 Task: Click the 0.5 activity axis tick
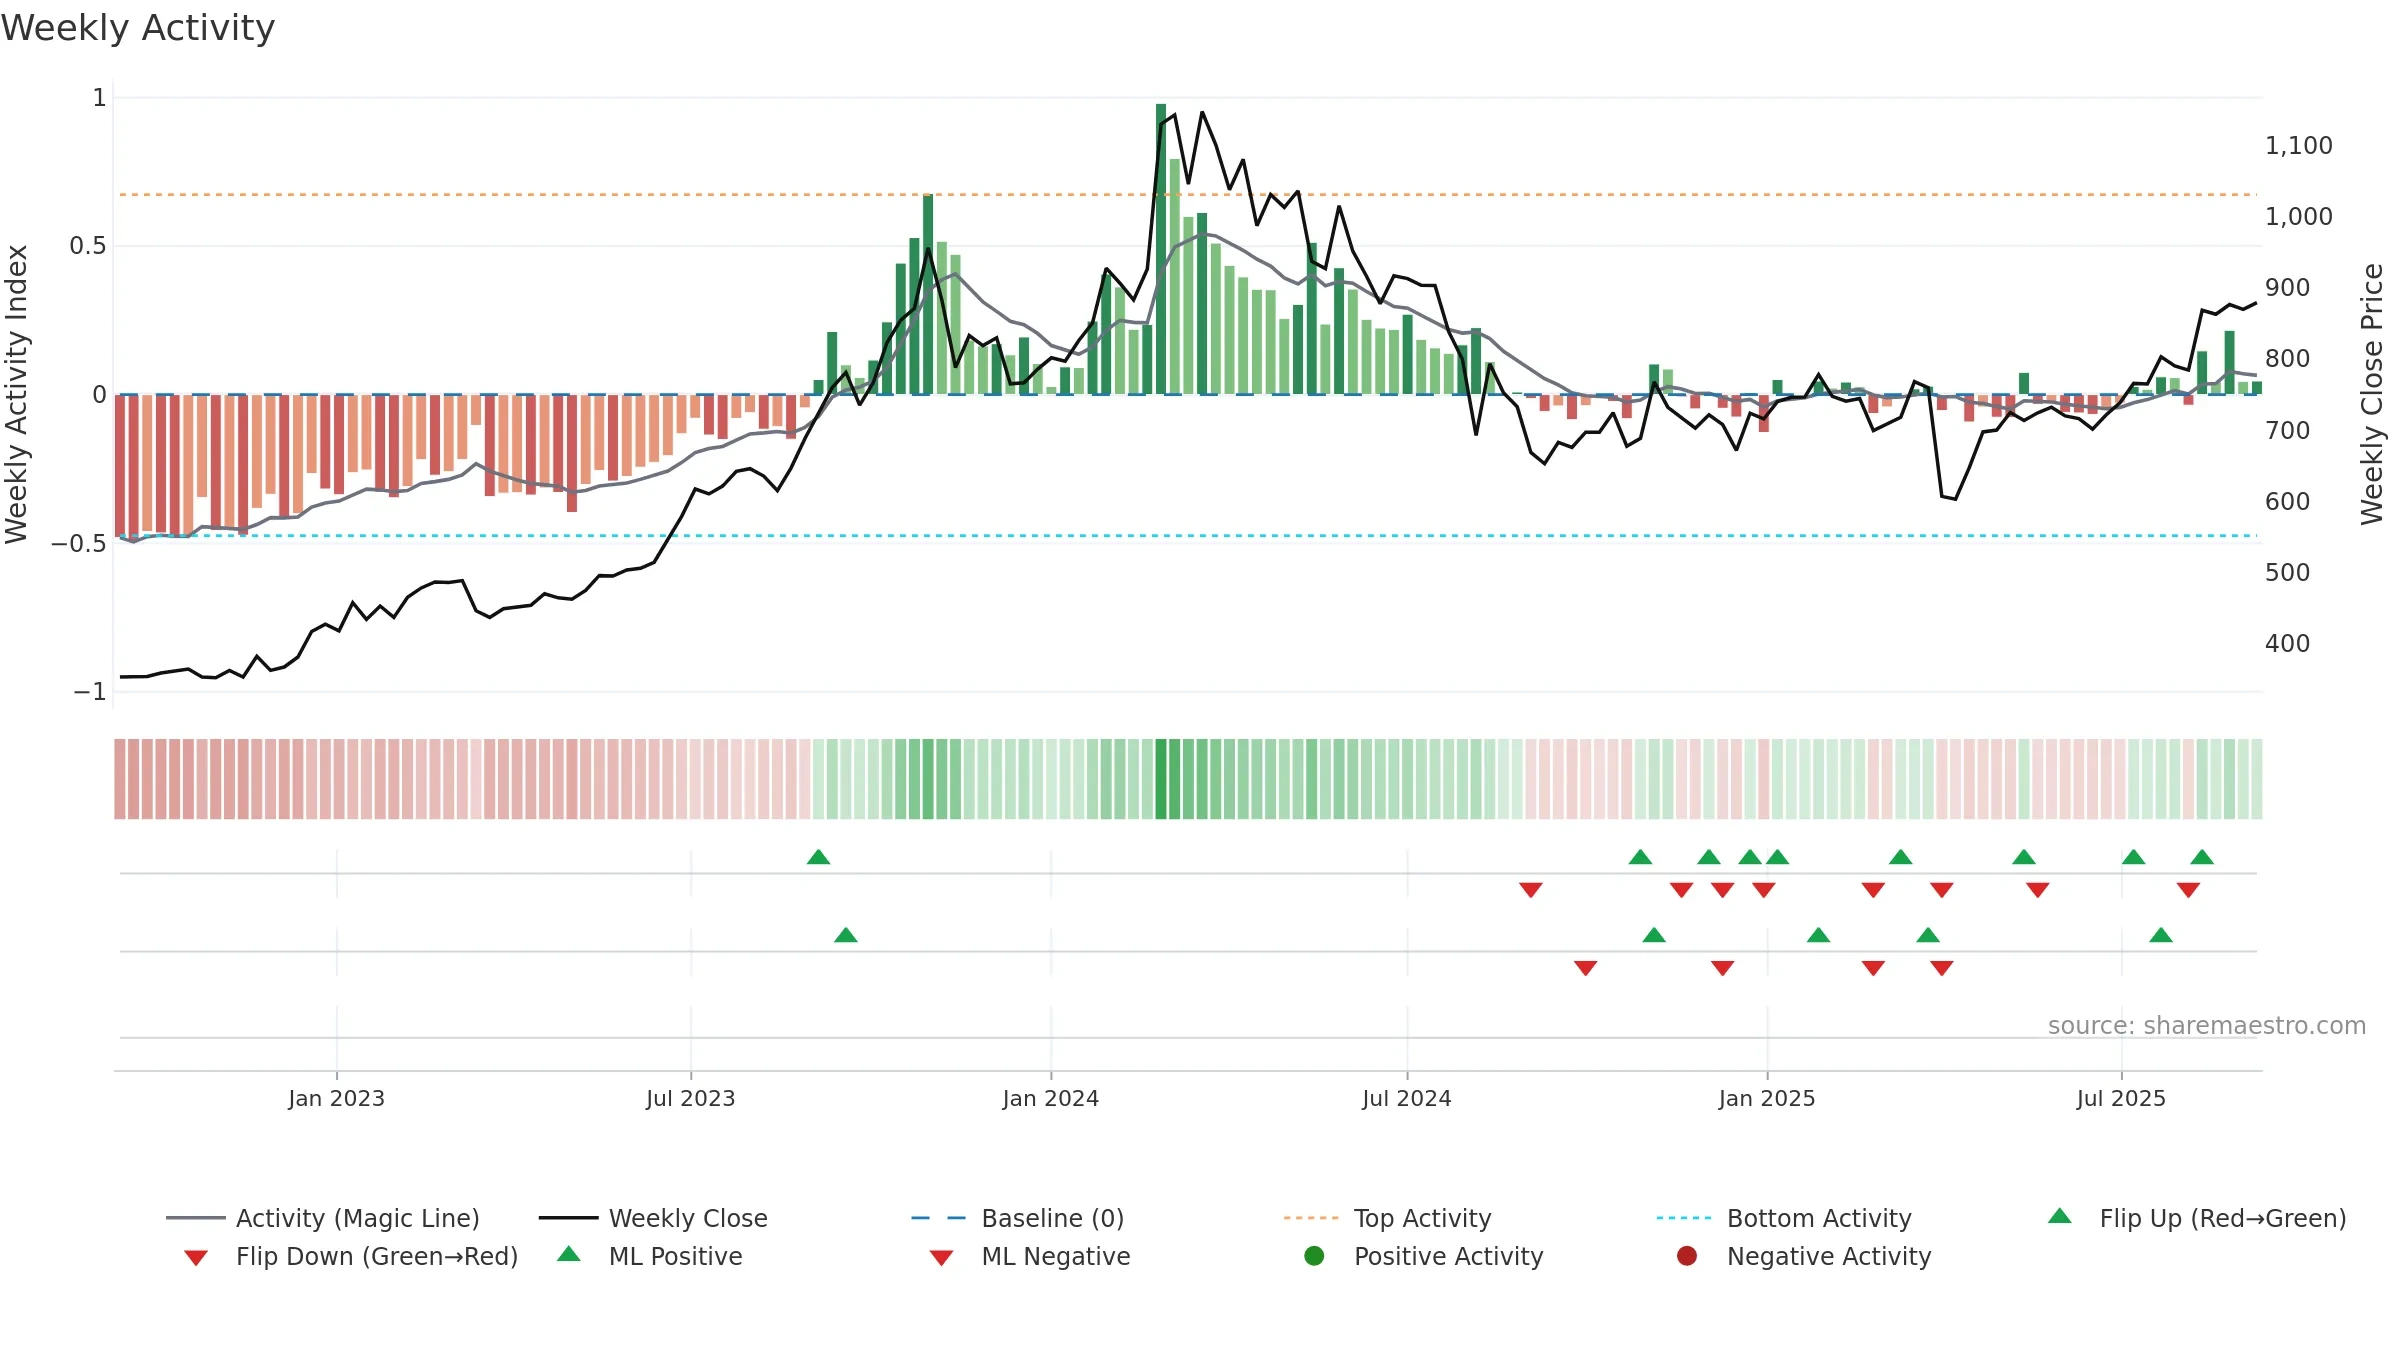tap(88, 246)
